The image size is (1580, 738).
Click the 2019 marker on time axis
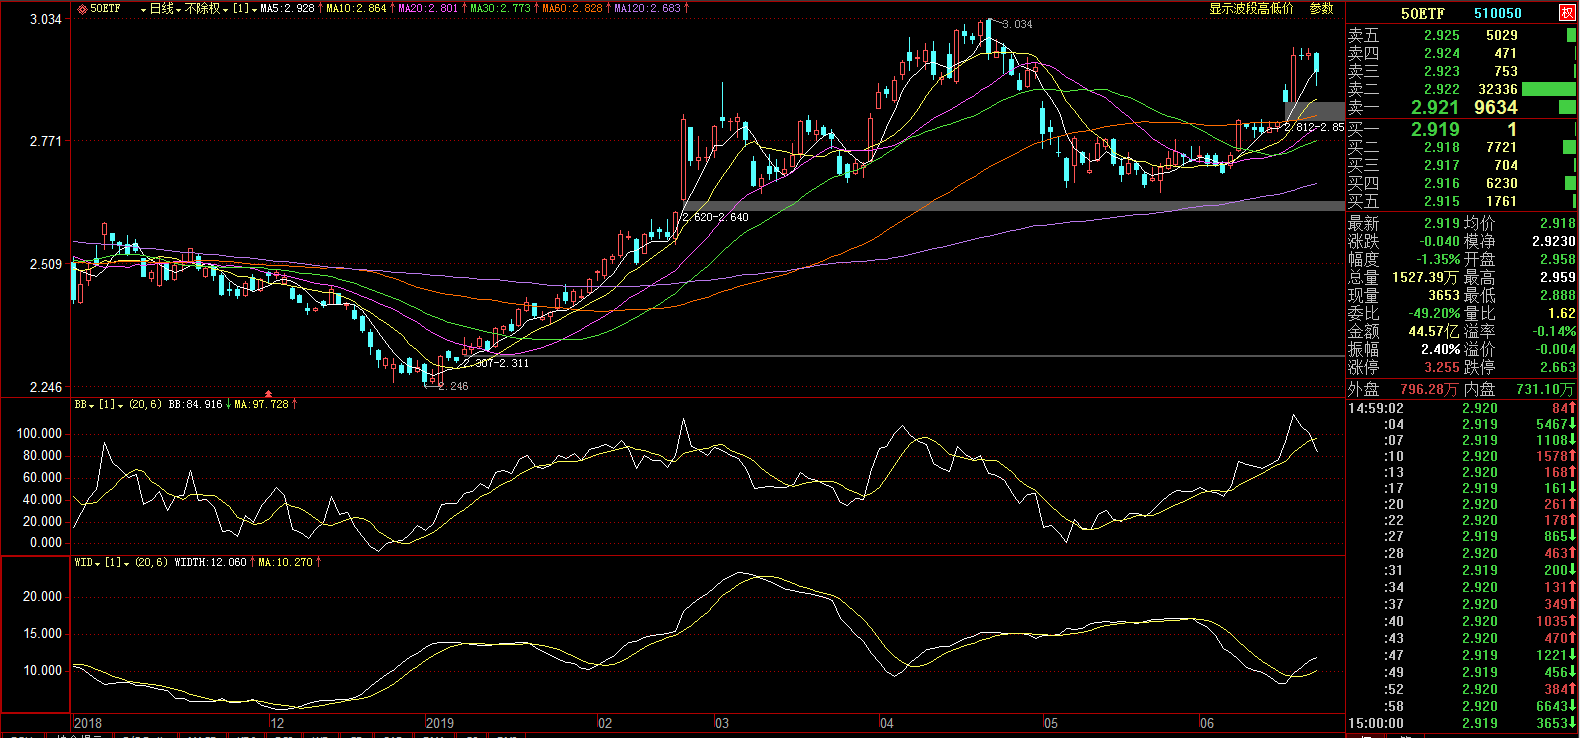(440, 723)
